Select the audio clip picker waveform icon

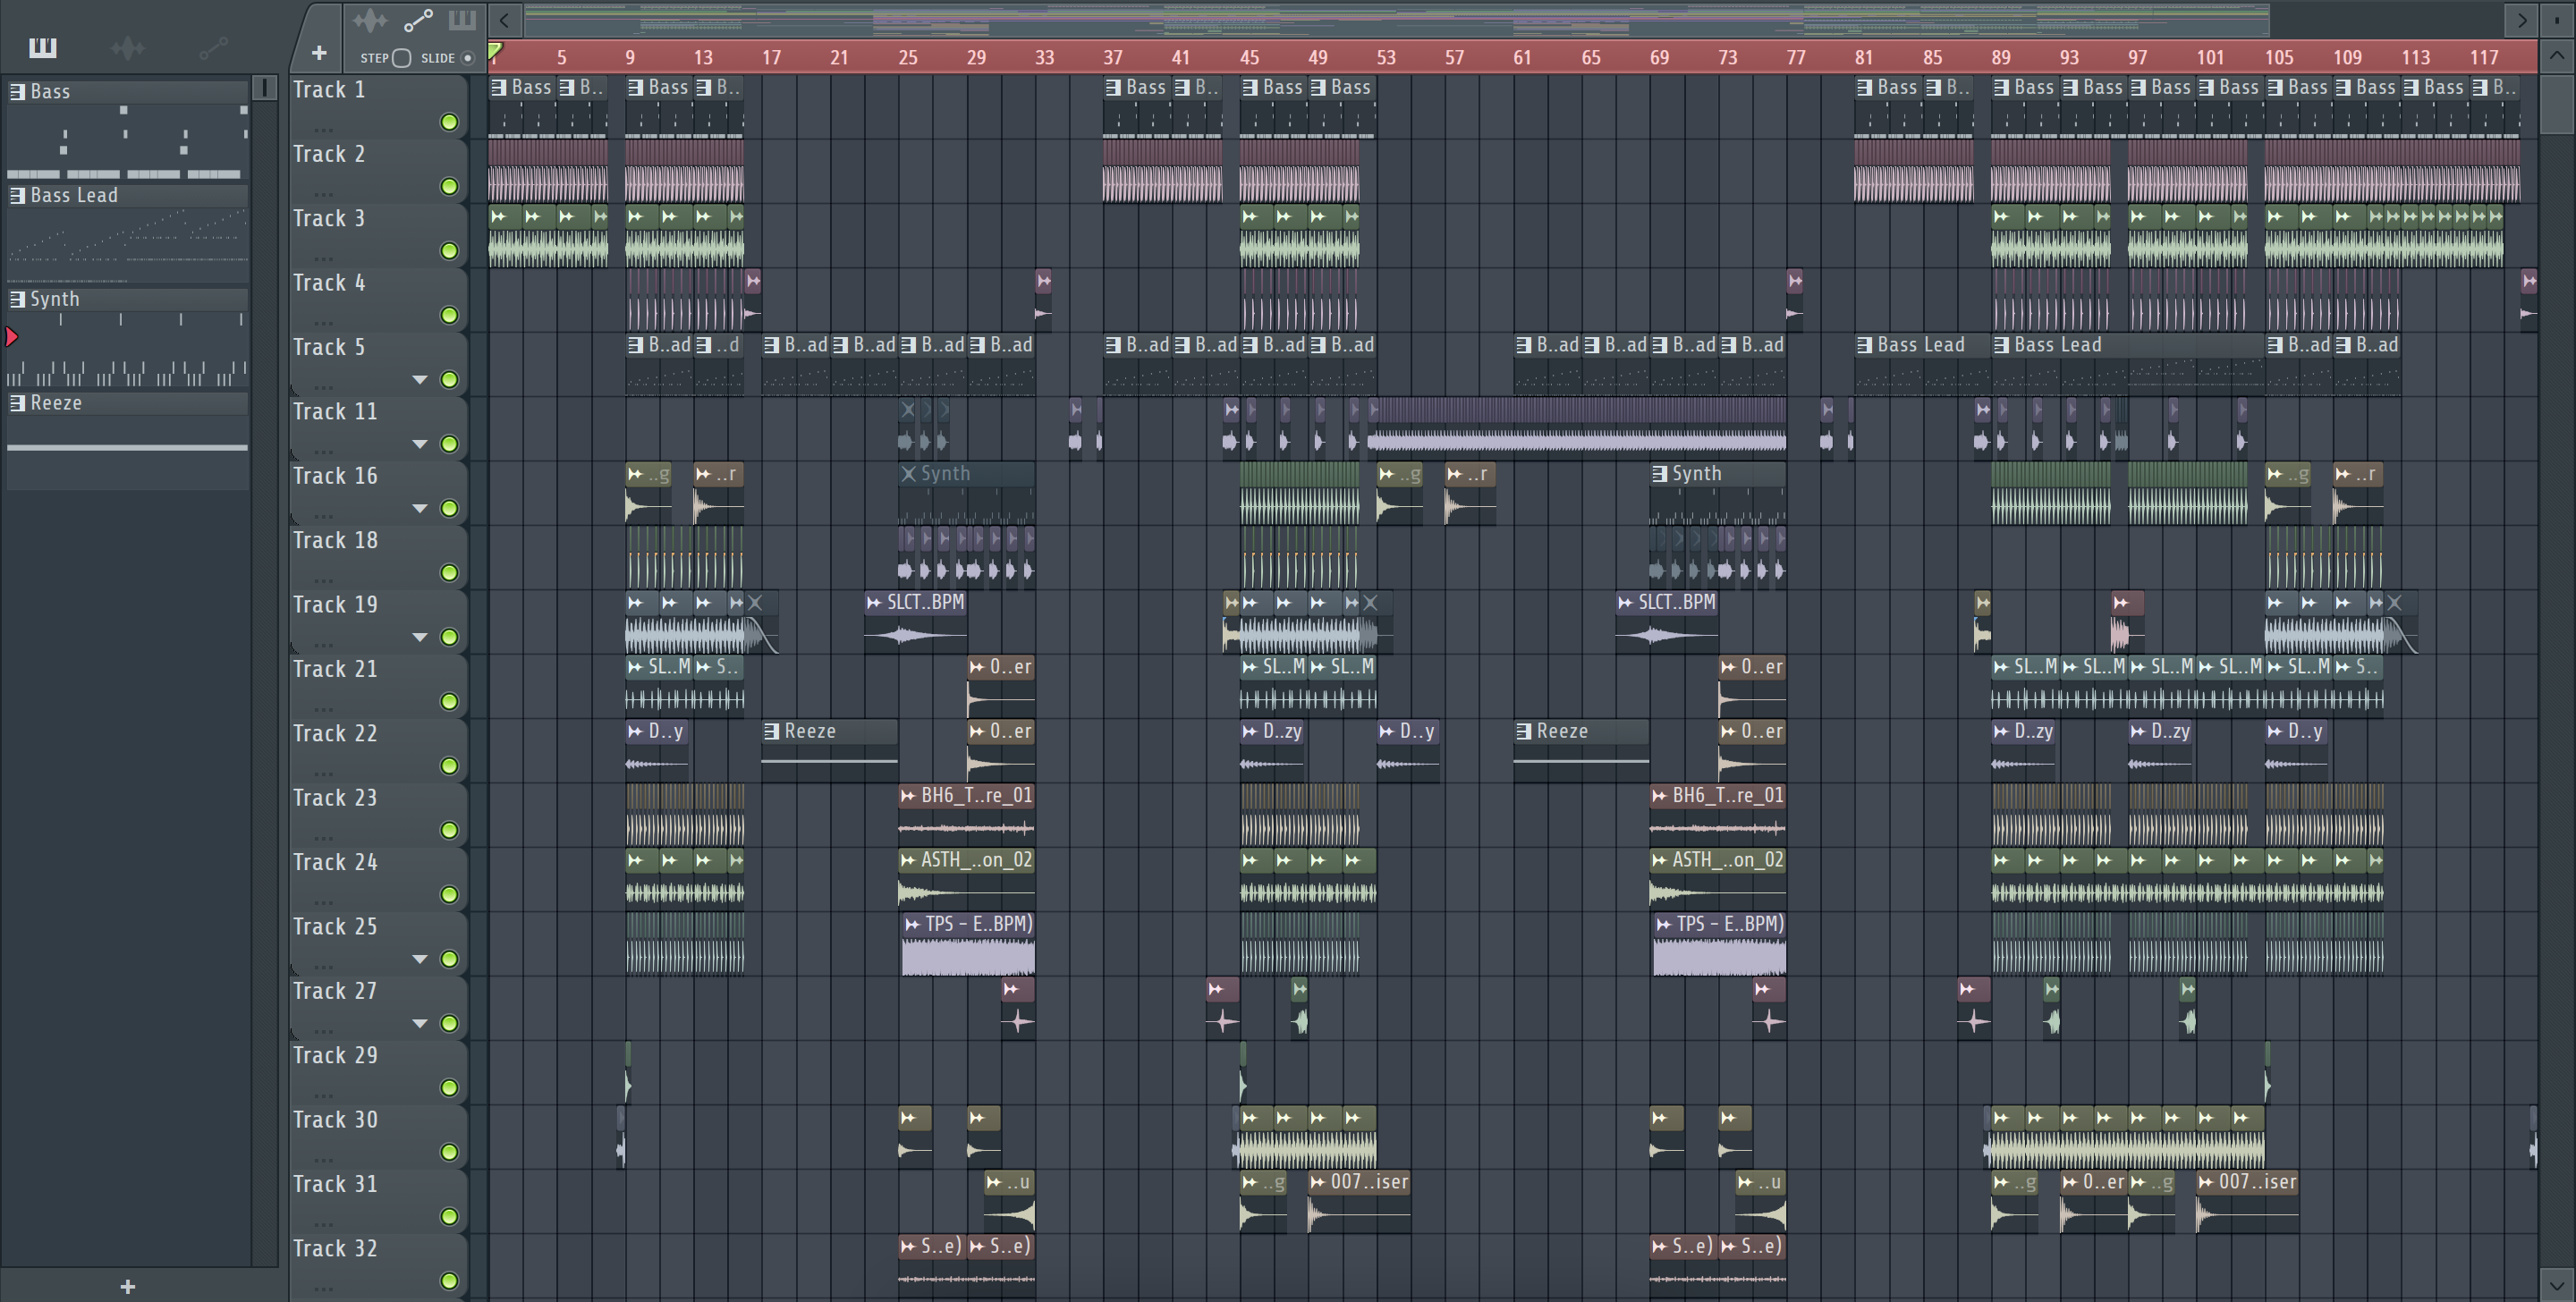pyautogui.click(x=128, y=47)
